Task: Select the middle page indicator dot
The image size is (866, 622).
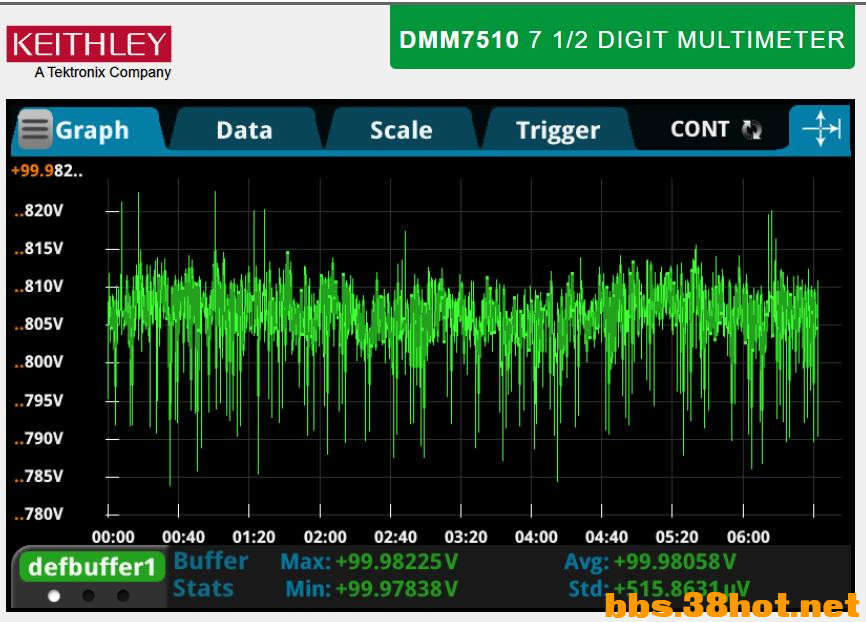Action: pyautogui.click(x=88, y=596)
